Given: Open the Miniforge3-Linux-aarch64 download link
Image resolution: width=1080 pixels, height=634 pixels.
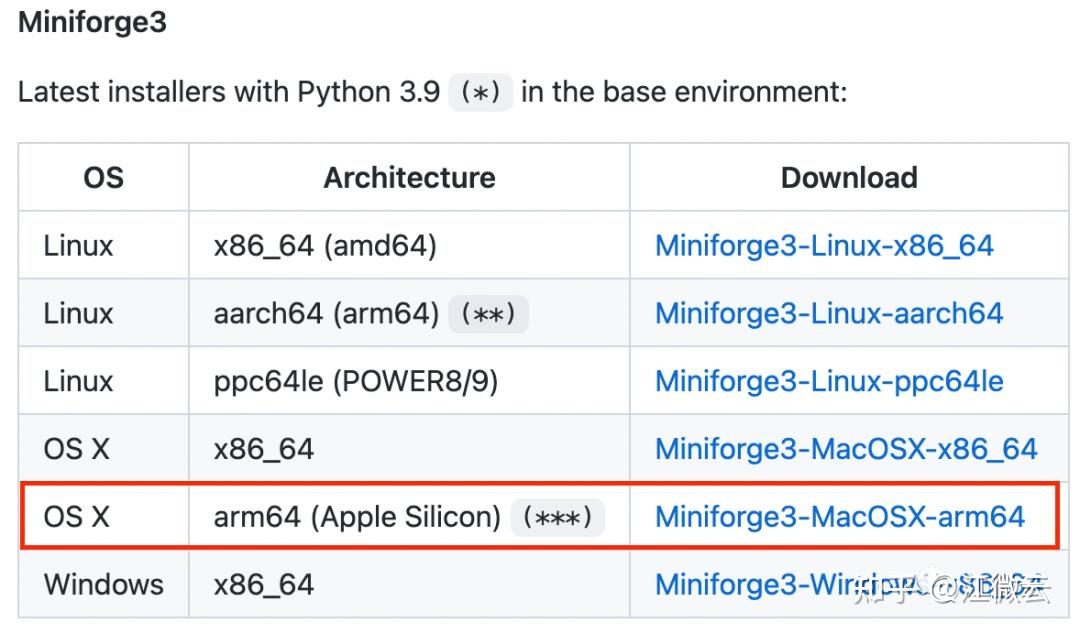Looking at the screenshot, I should (x=829, y=314).
